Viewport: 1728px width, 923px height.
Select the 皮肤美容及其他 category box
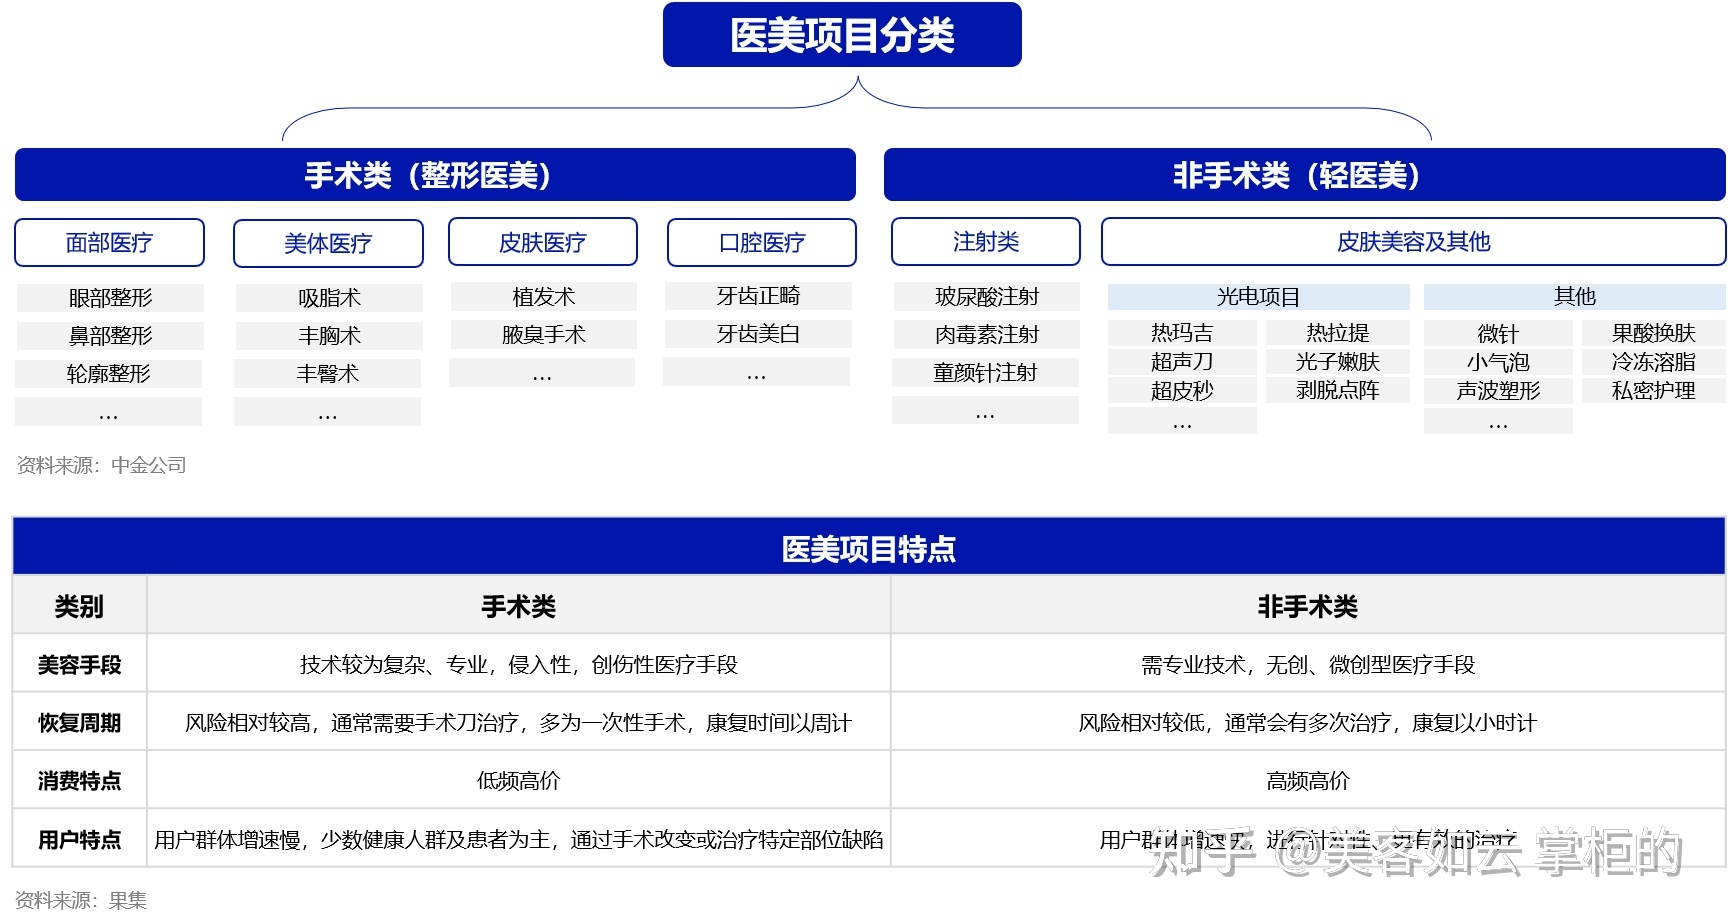coord(1413,242)
